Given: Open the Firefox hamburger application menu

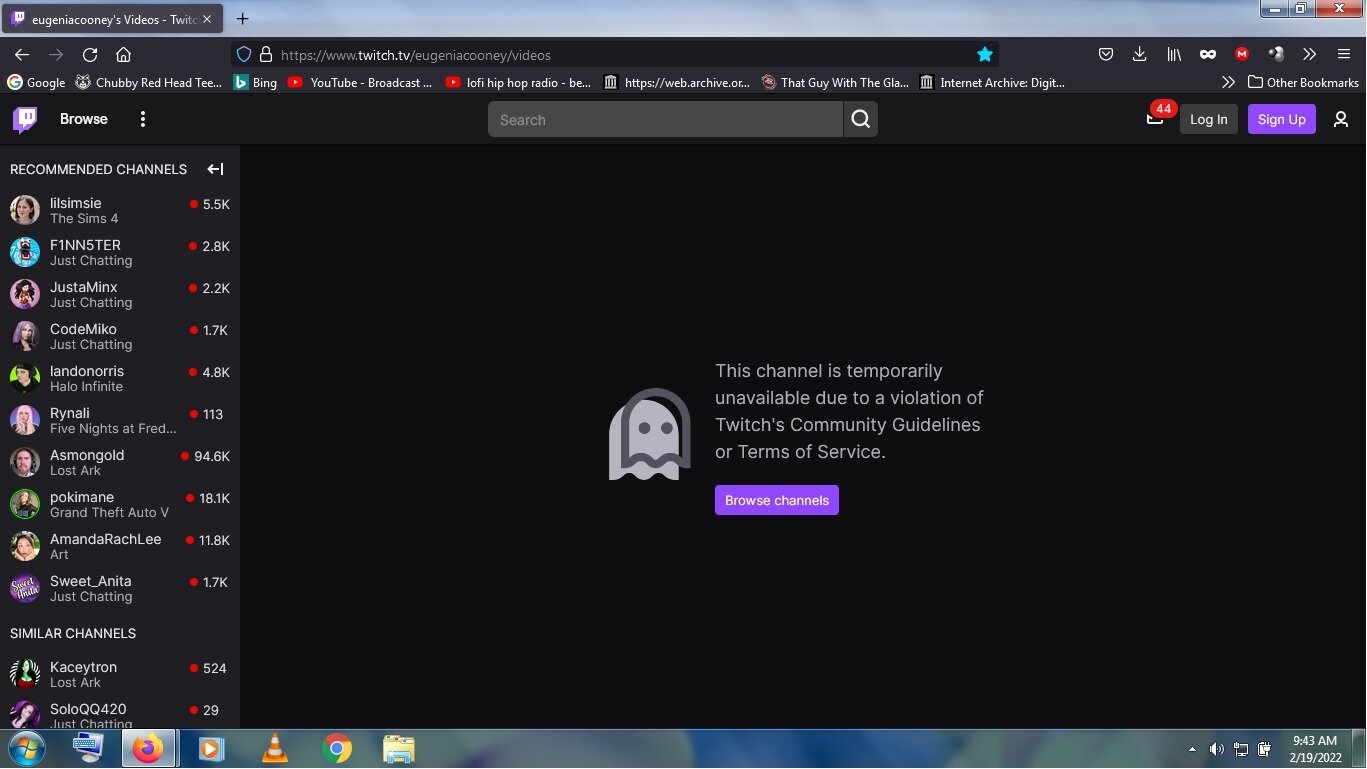Looking at the screenshot, I should 1343,55.
